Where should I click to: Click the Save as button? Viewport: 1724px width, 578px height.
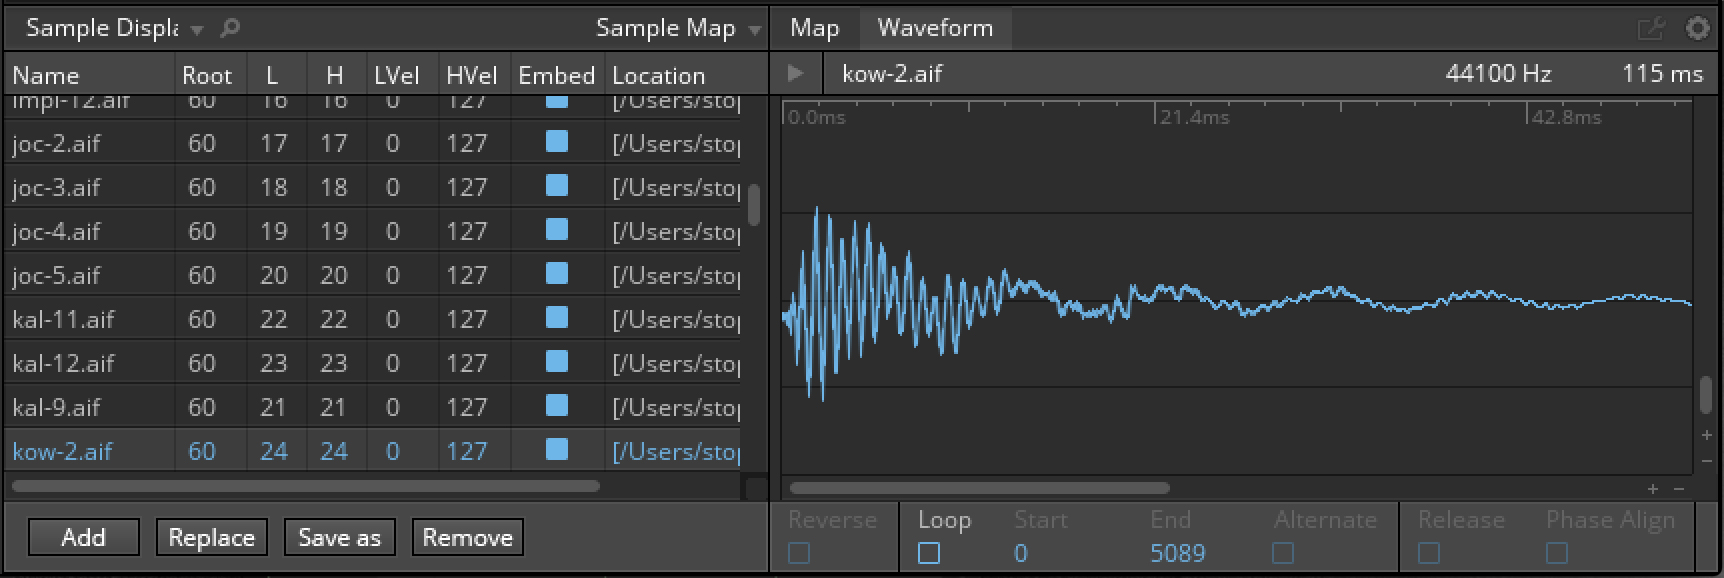pos(340,537)
